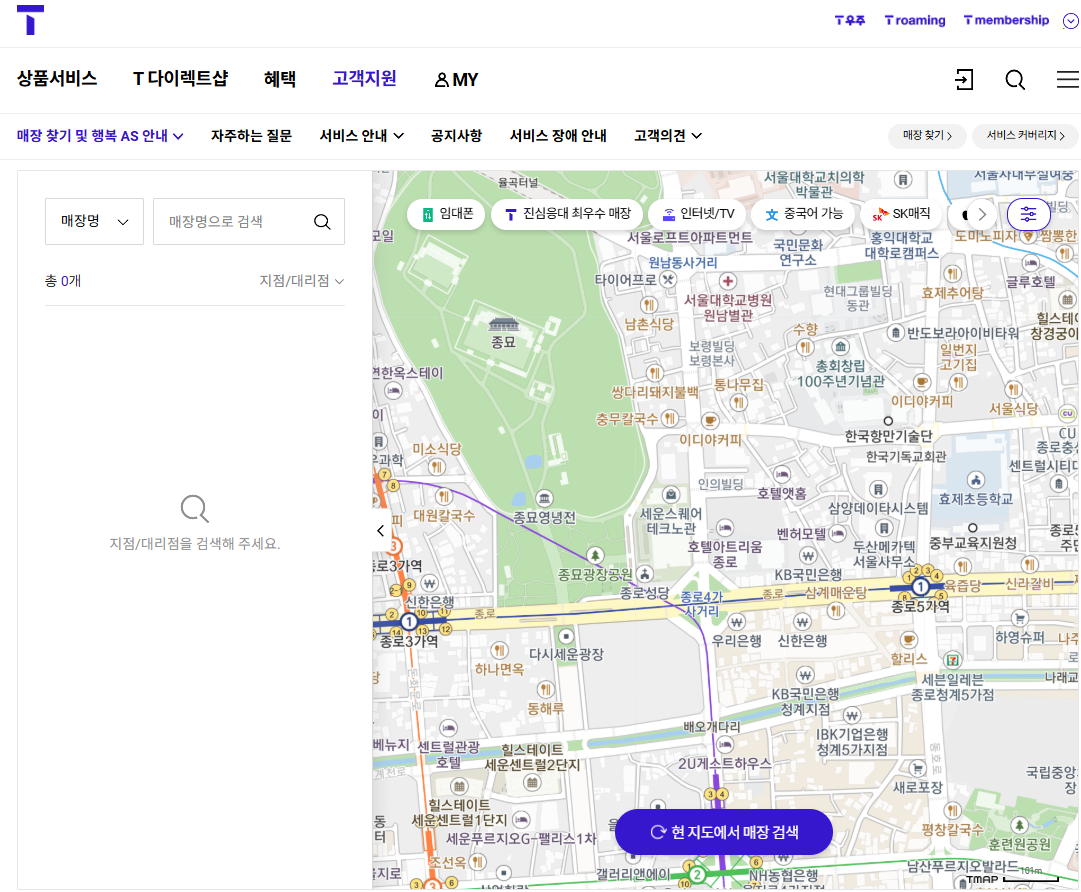Viewport: 1081px width, 892px height.
Task: Expand the top utility chevron circle
Action: 1071,21
